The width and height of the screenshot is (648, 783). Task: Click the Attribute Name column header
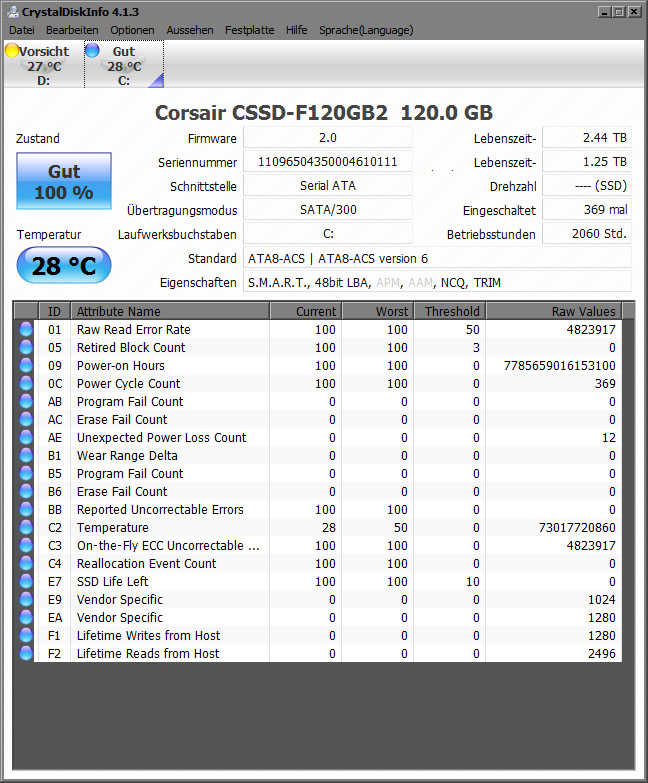pyautogui.click(x=170, y=312)
